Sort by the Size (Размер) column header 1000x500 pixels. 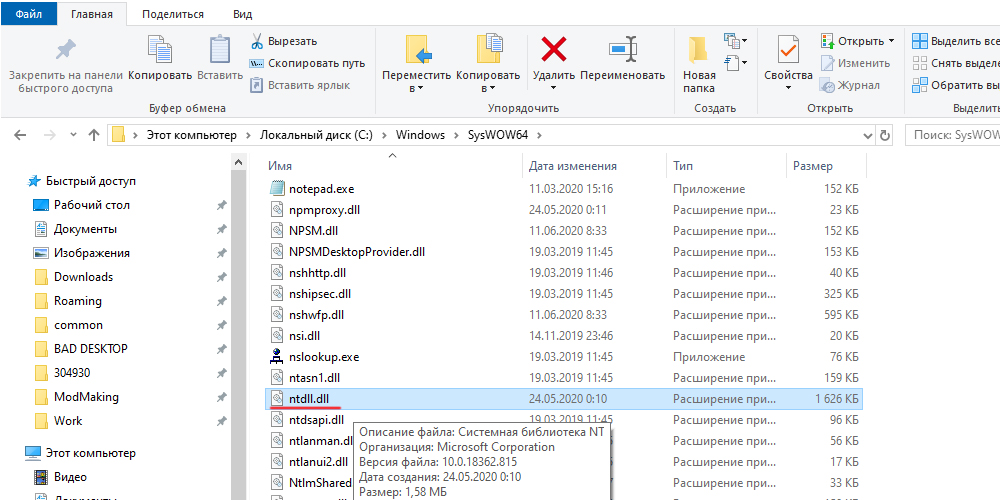pyautogui.click(x=812, y=166)
